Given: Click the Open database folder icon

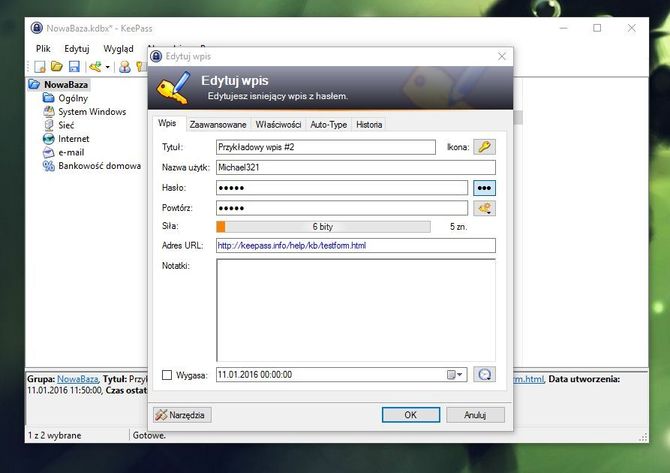Looking at the screenshot, I should click(x=55, y=67).
